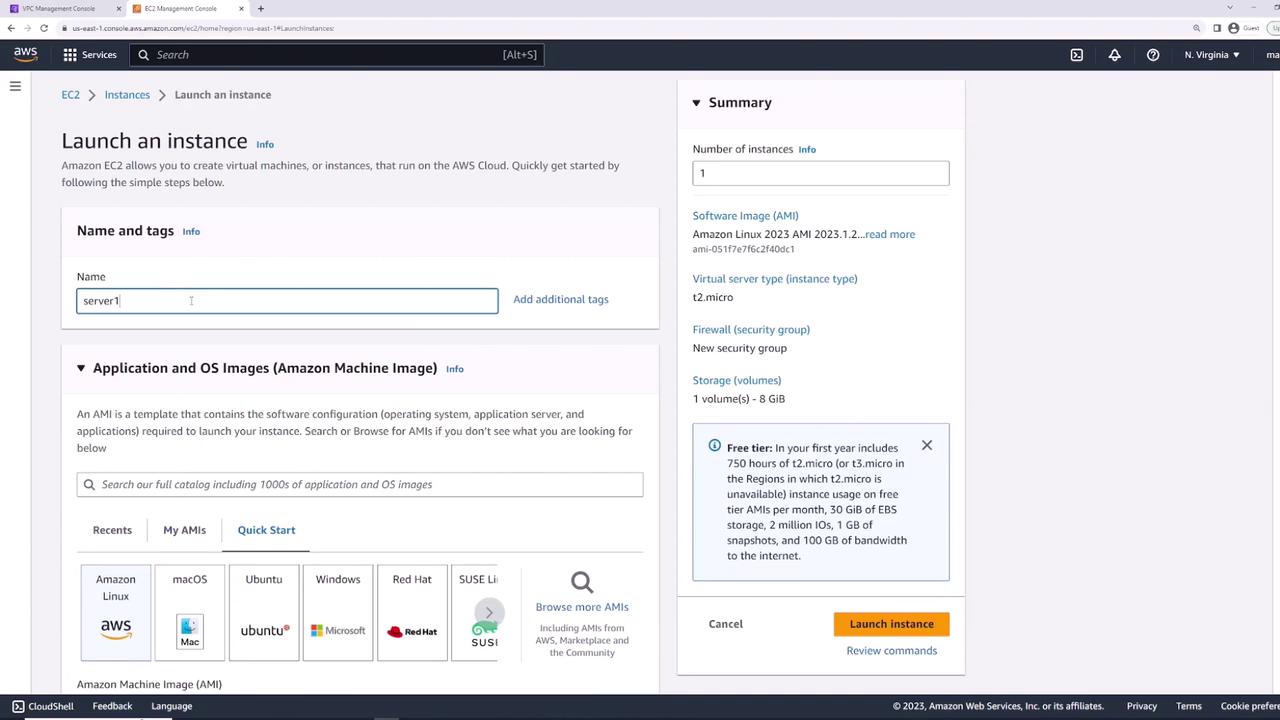Image resolution: width=1280 pixels, height=720 pixels.
Task: Switch to the My AMIs tab
Action: [x=184, y=530]
